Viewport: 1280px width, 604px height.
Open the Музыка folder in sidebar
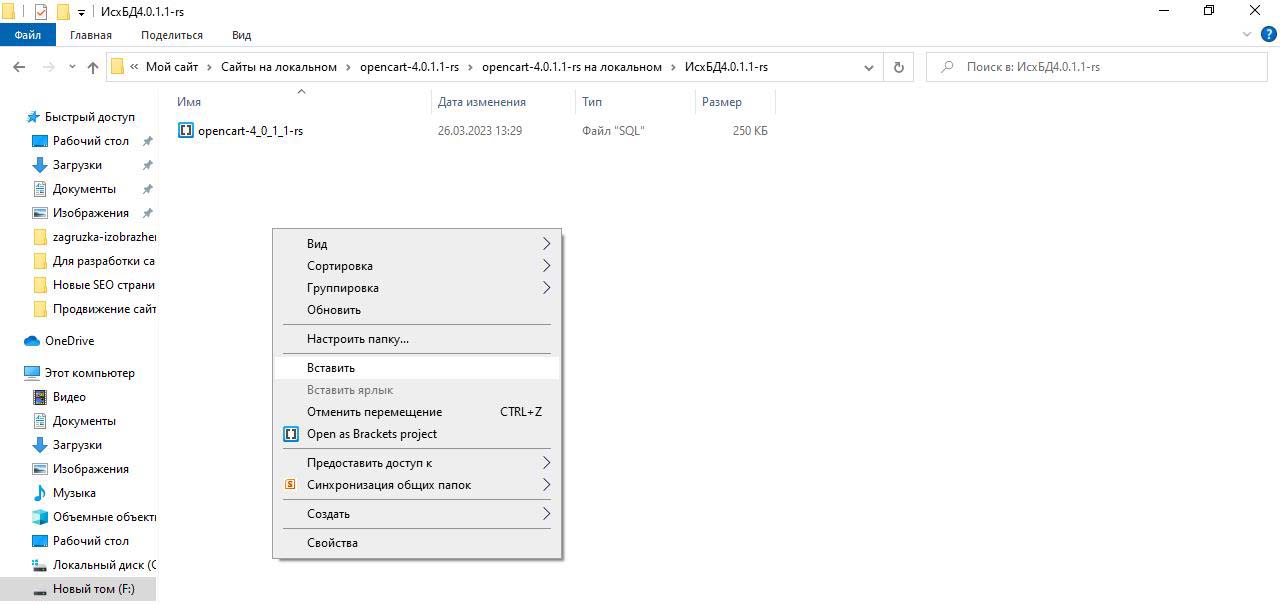click(74, 493)
